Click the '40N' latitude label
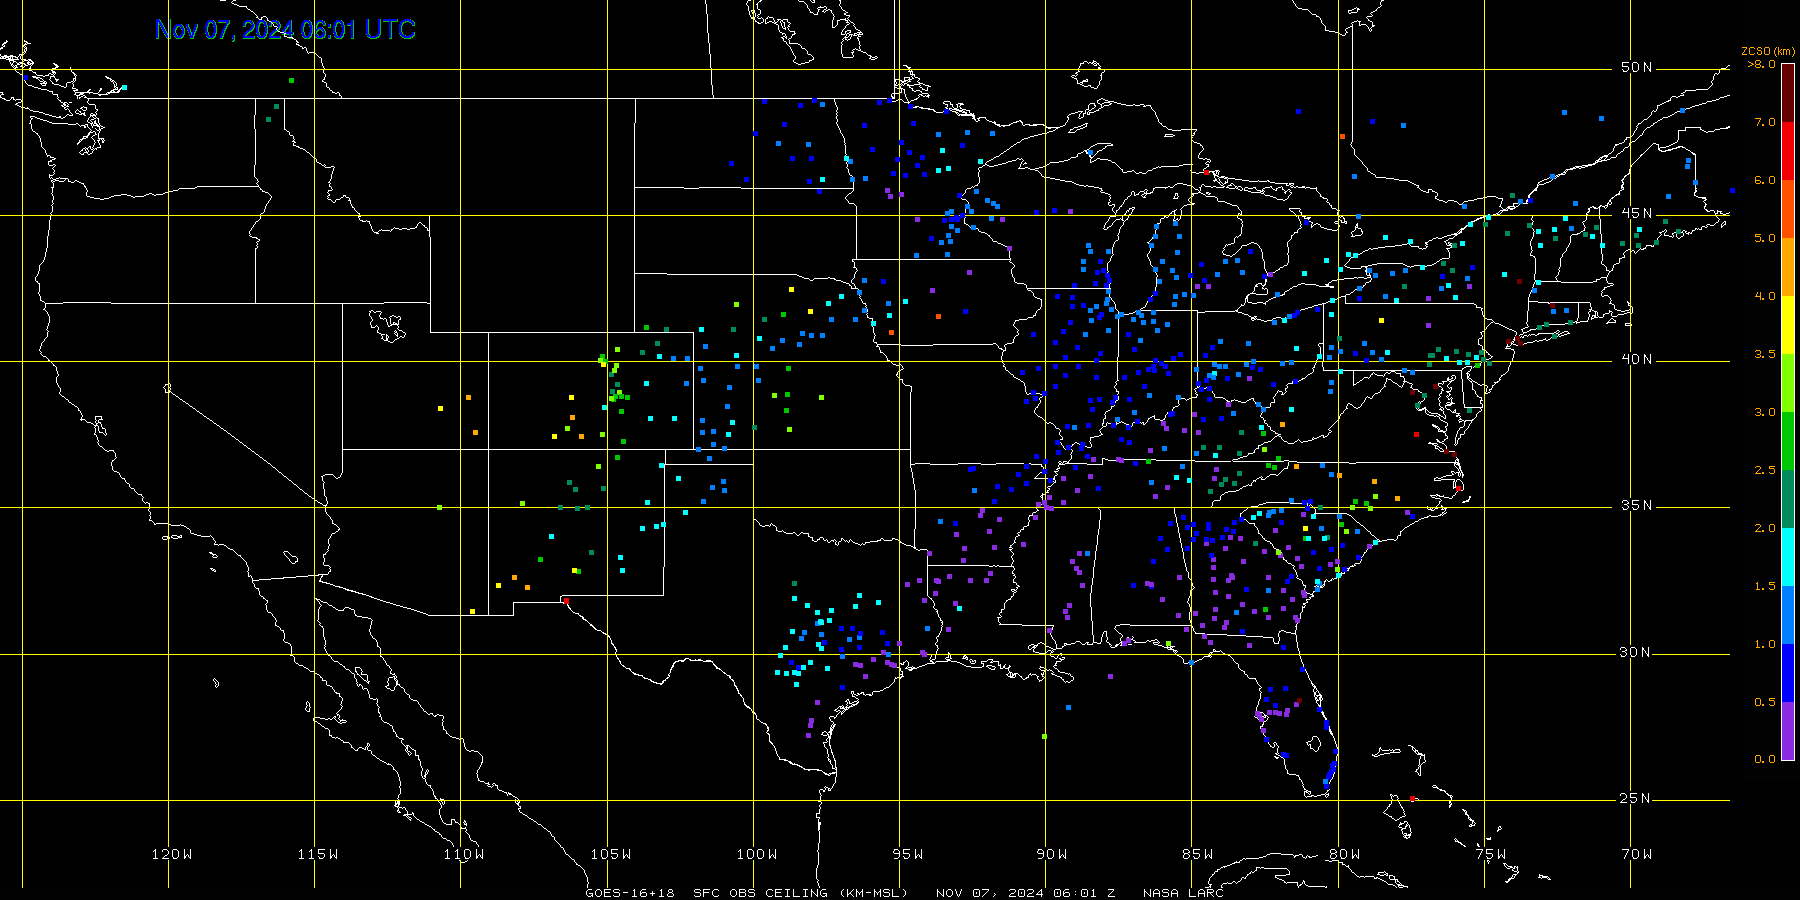Viewport: 1800px width, 900px height. point(1637,359)
